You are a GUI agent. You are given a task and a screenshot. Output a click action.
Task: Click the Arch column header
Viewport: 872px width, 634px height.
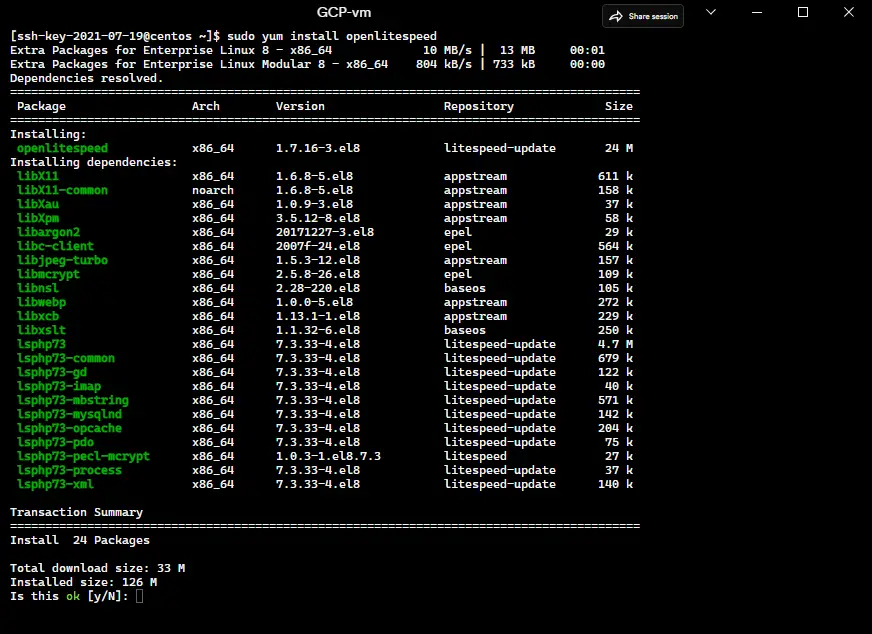206,106
